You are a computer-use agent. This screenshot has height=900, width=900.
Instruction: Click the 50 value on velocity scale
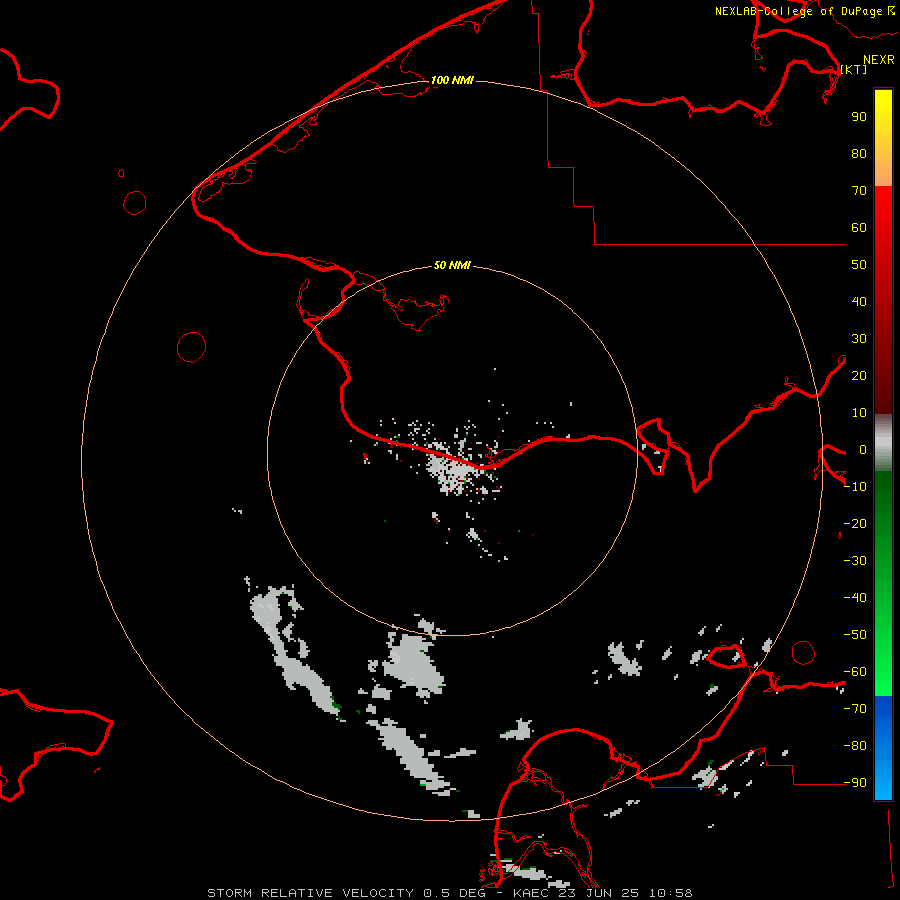point(859,265)
